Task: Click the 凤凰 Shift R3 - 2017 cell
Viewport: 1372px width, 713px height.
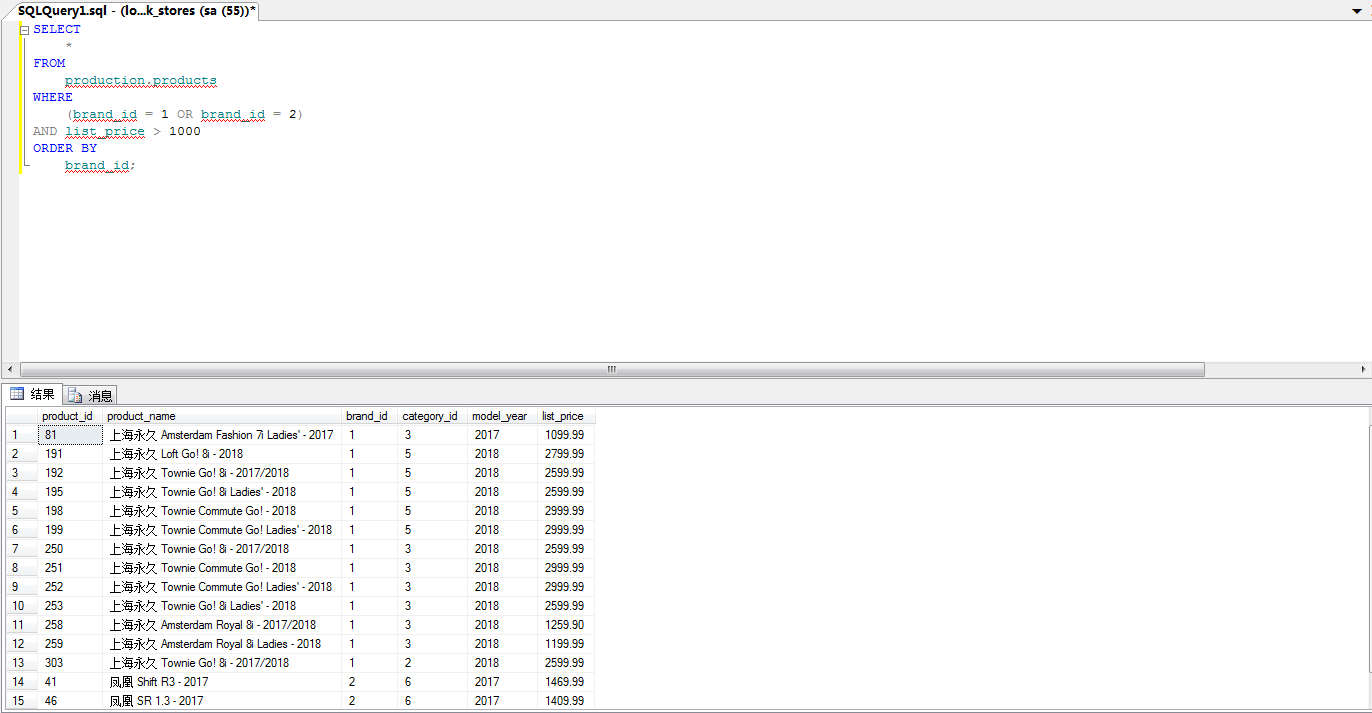Action: (x=222, y=682)
